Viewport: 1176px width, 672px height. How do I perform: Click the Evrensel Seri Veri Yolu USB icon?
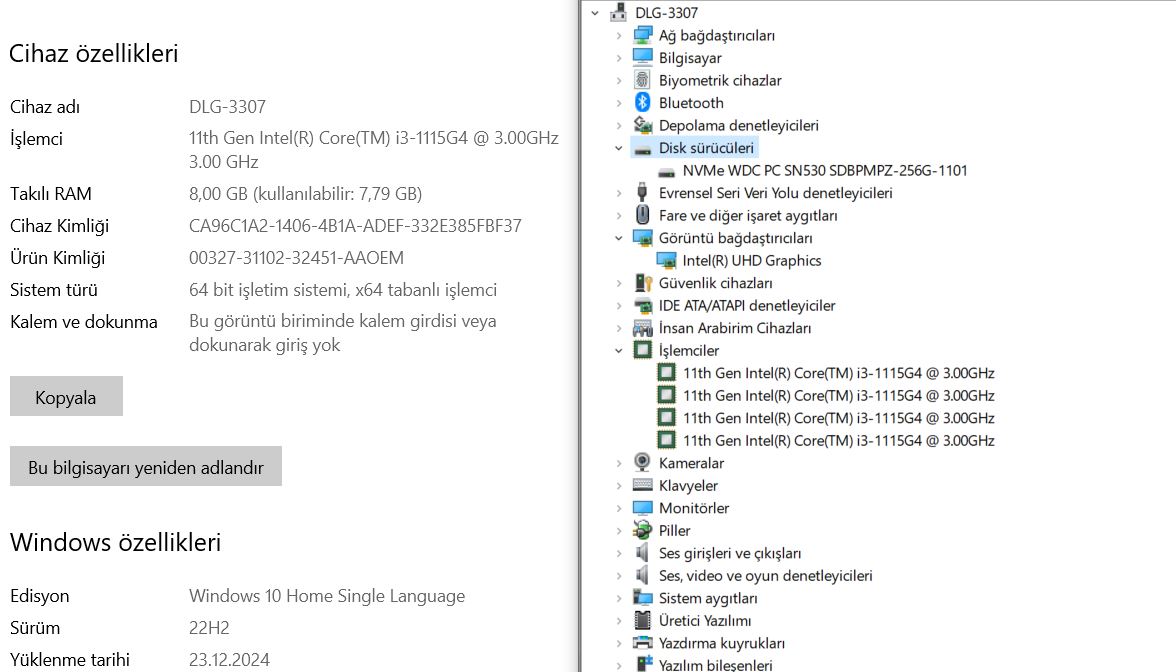[x=643, y=193]
